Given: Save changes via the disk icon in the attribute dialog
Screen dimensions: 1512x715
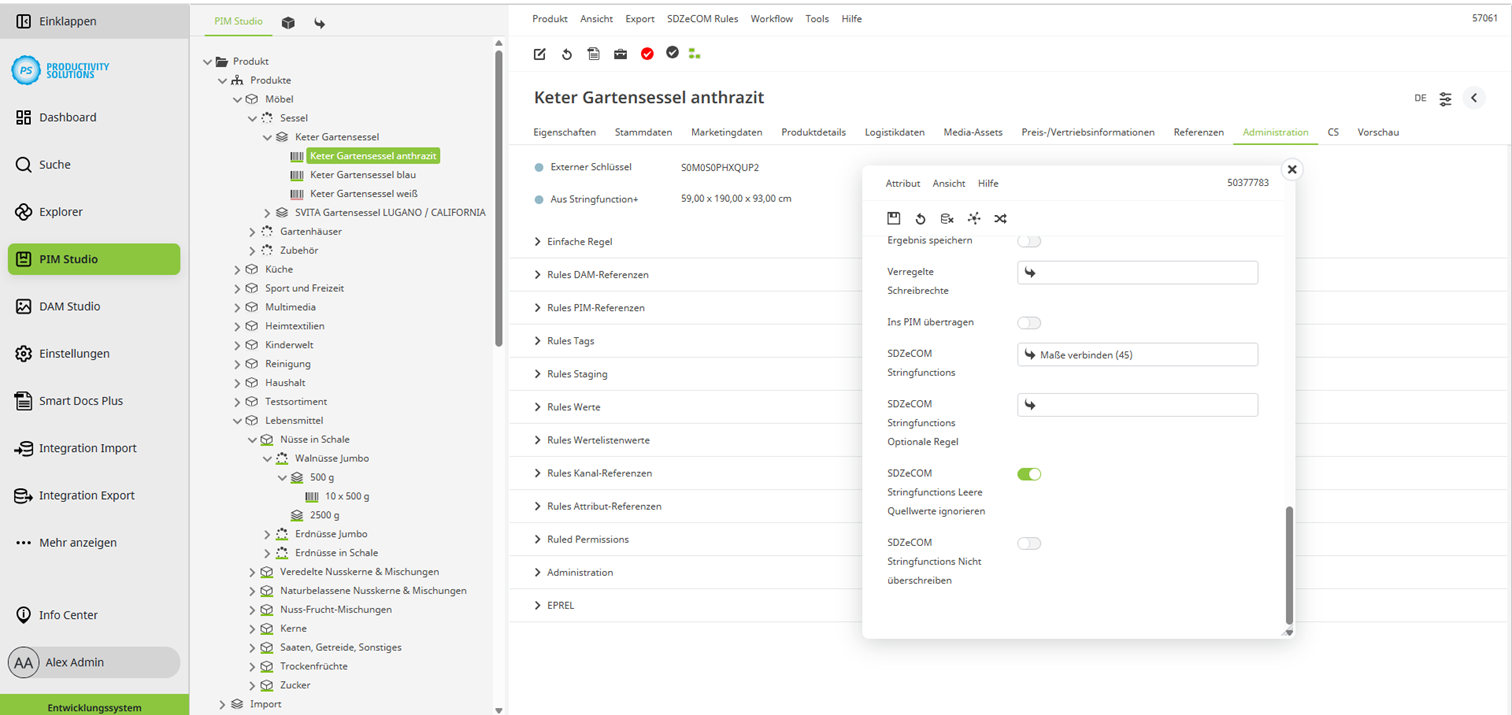Looking at the screenshot, I should coord(893,218).
